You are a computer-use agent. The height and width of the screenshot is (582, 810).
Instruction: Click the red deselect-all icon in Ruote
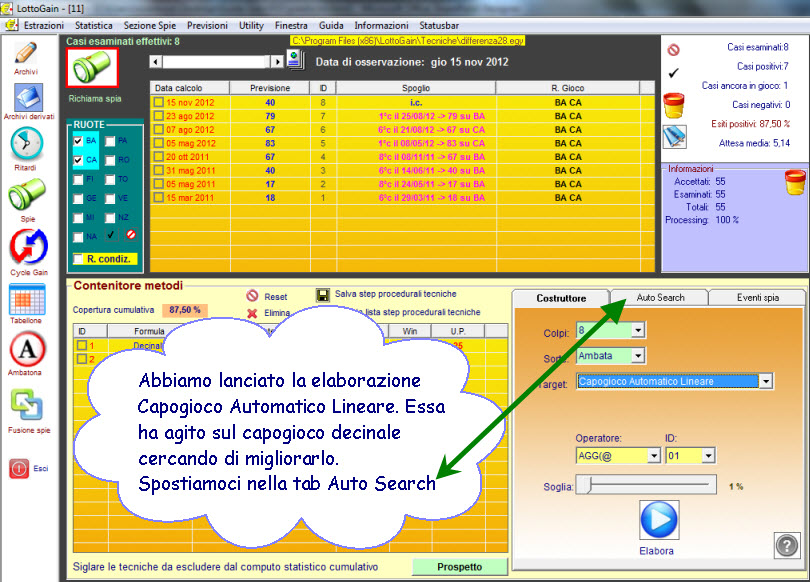click(131, 234)
